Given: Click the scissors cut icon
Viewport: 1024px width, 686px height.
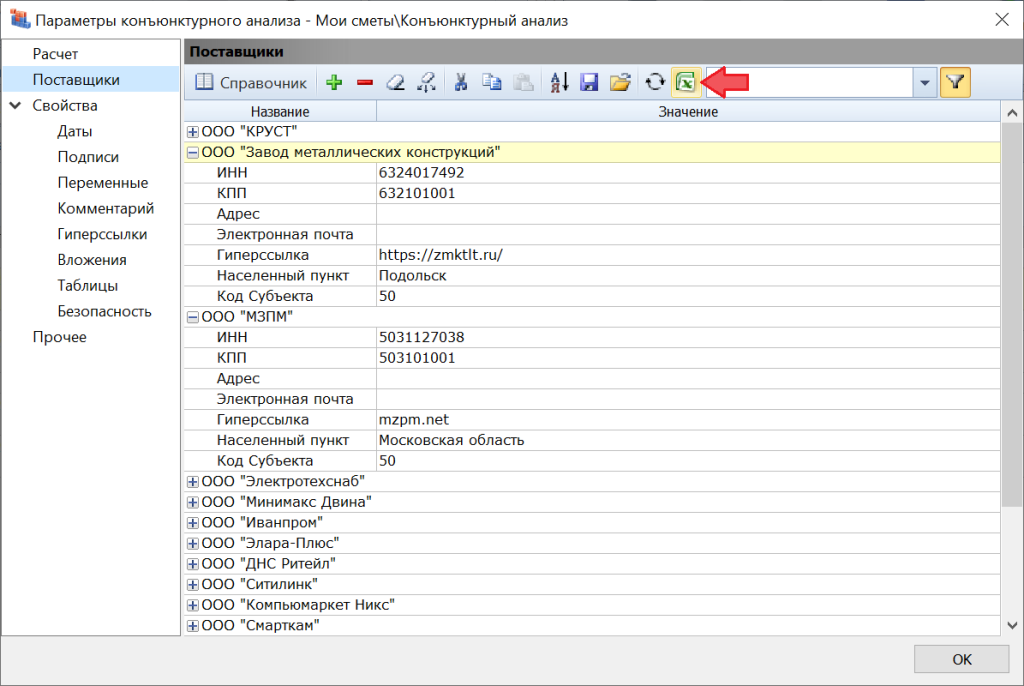Looking at the screenshot, I should (x=461, y=83).
